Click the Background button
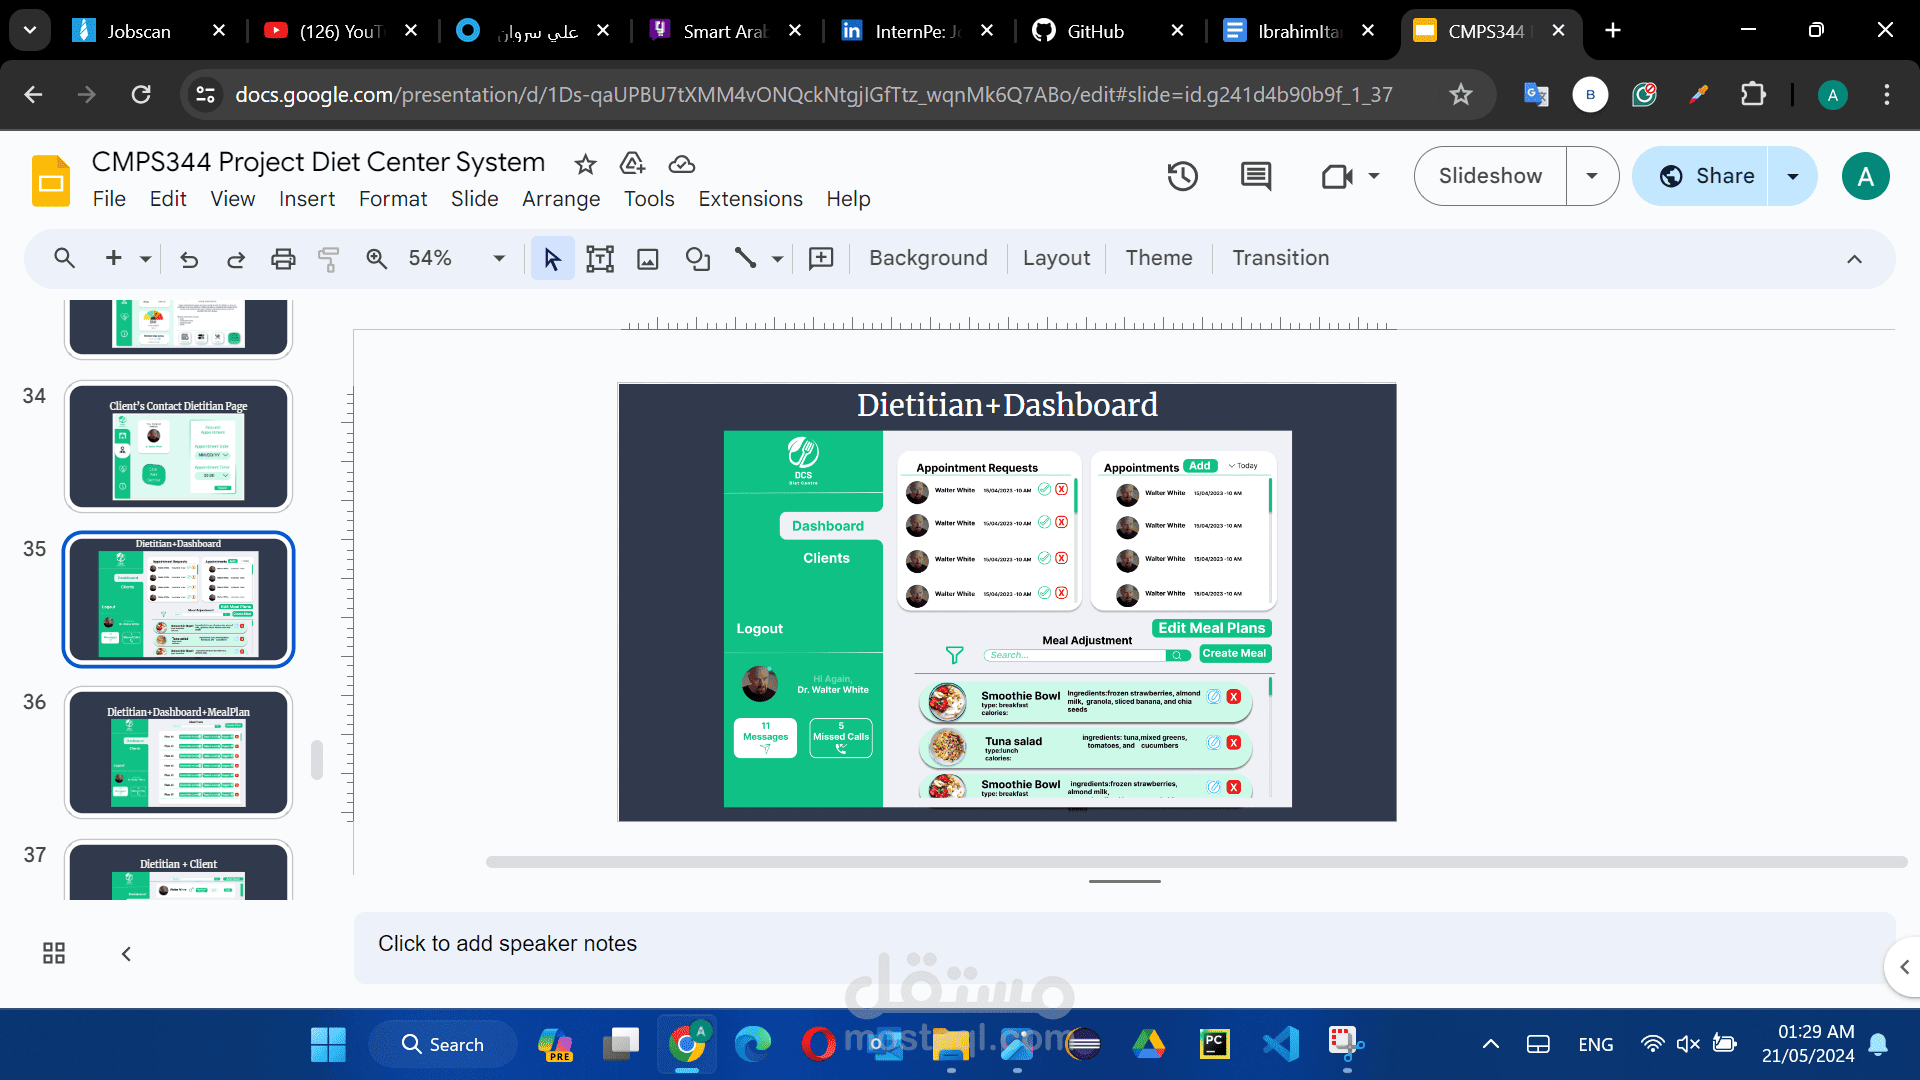 pyautogui.click(x=928, y=258)
